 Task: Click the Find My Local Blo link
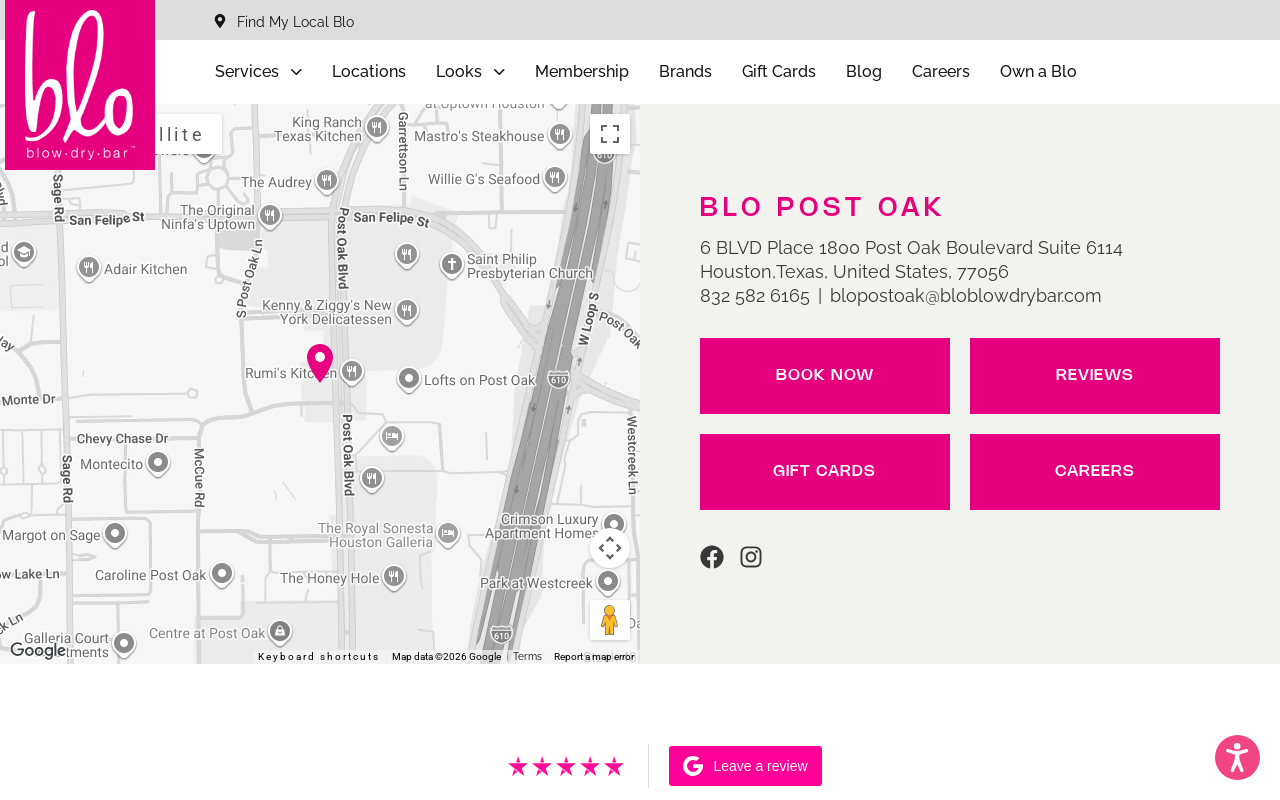coord(295,21)
